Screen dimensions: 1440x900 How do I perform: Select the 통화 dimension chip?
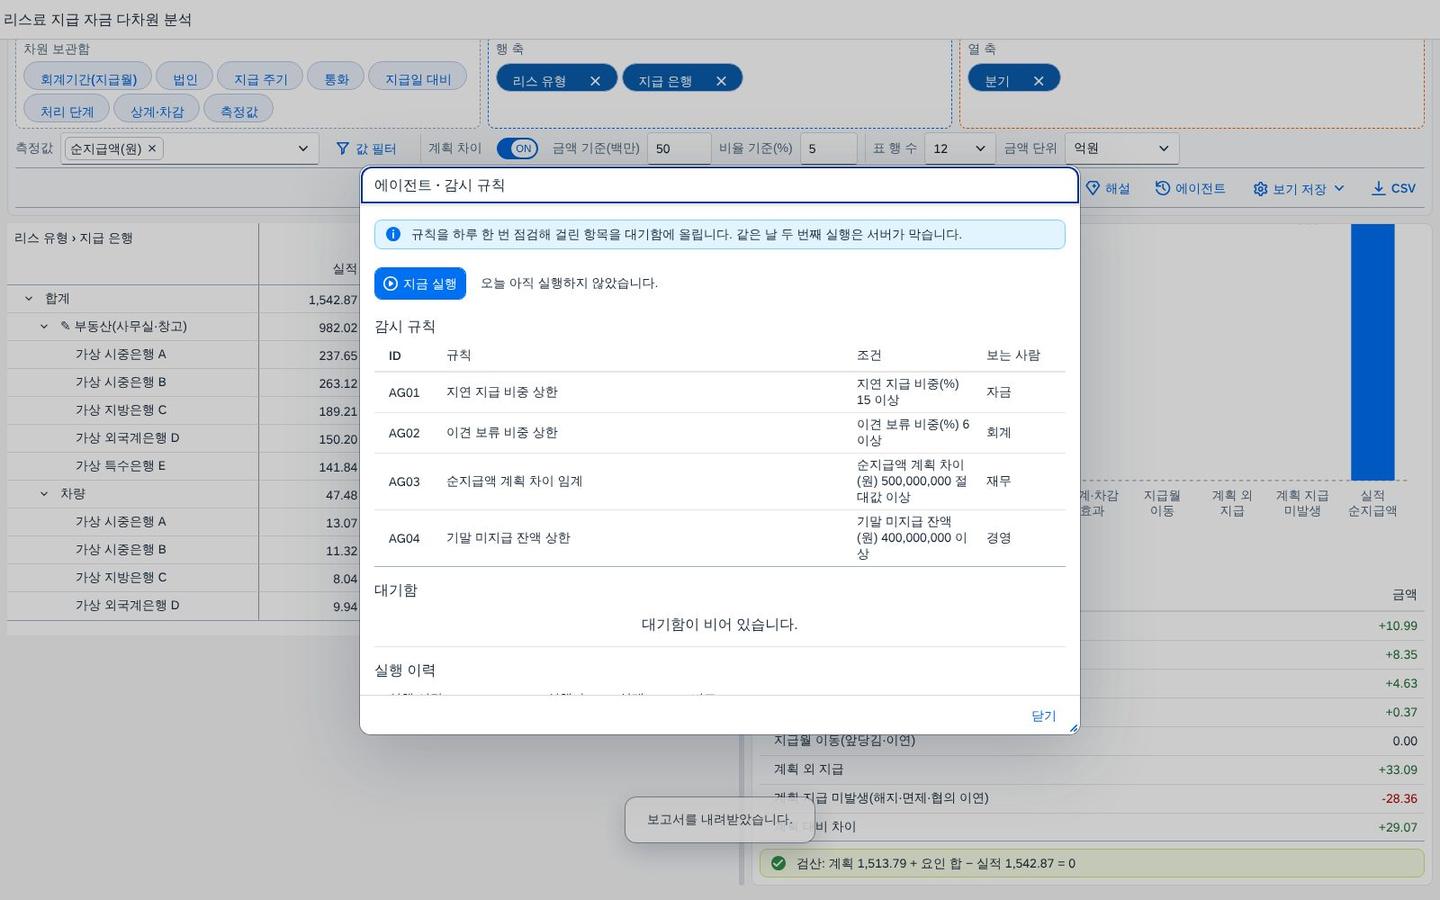[x=336, y=78]
